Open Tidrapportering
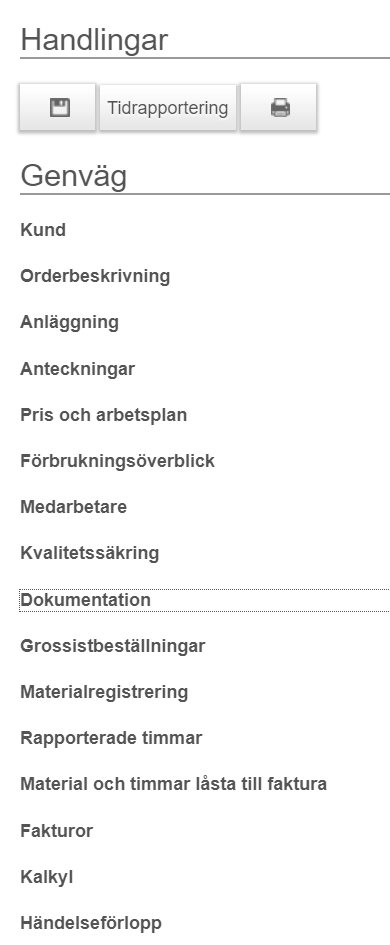This screenshot has height=945, width=390. (x=168, y=107)
